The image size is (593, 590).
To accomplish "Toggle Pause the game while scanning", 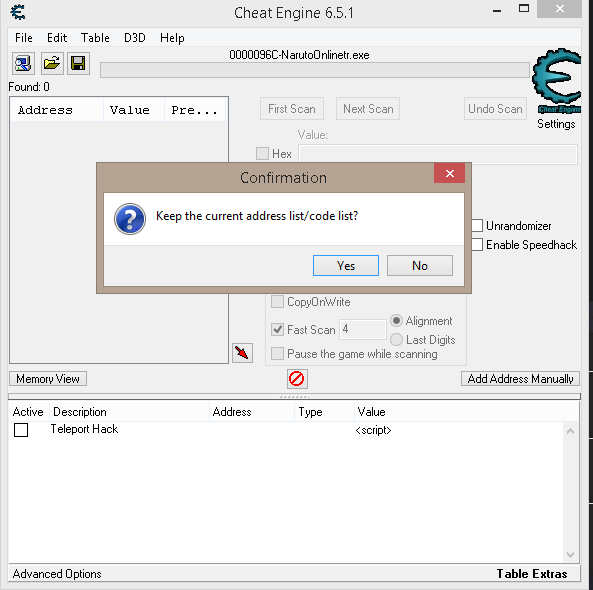I will pyautogui.click(x=277, y=354).
